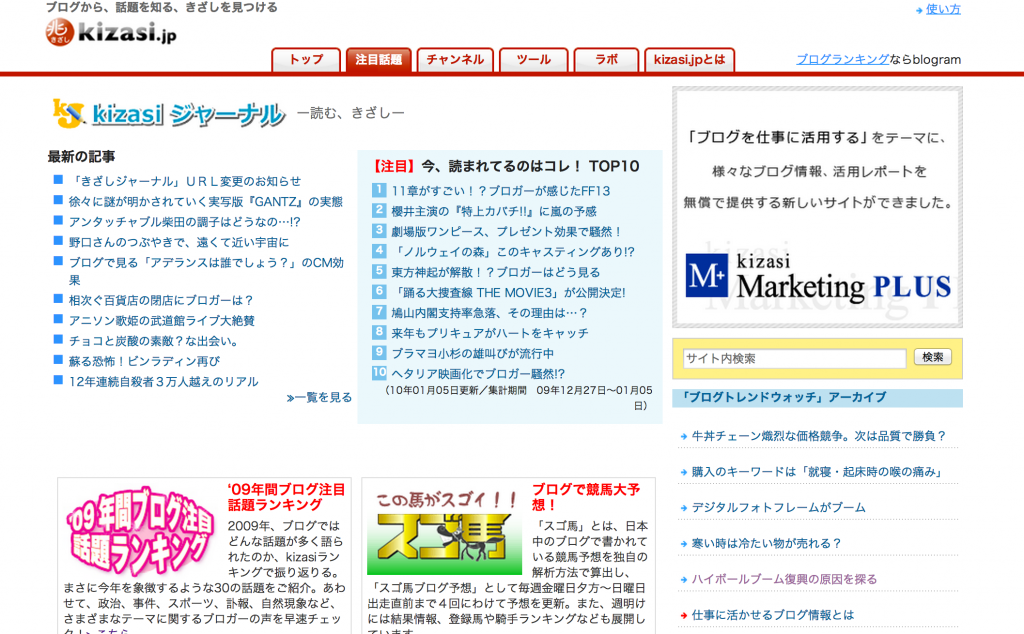The width and height of the screenshot is (1024, 634).
Task: Follow the ブログランキング link
Action: (x=842, y=59)
